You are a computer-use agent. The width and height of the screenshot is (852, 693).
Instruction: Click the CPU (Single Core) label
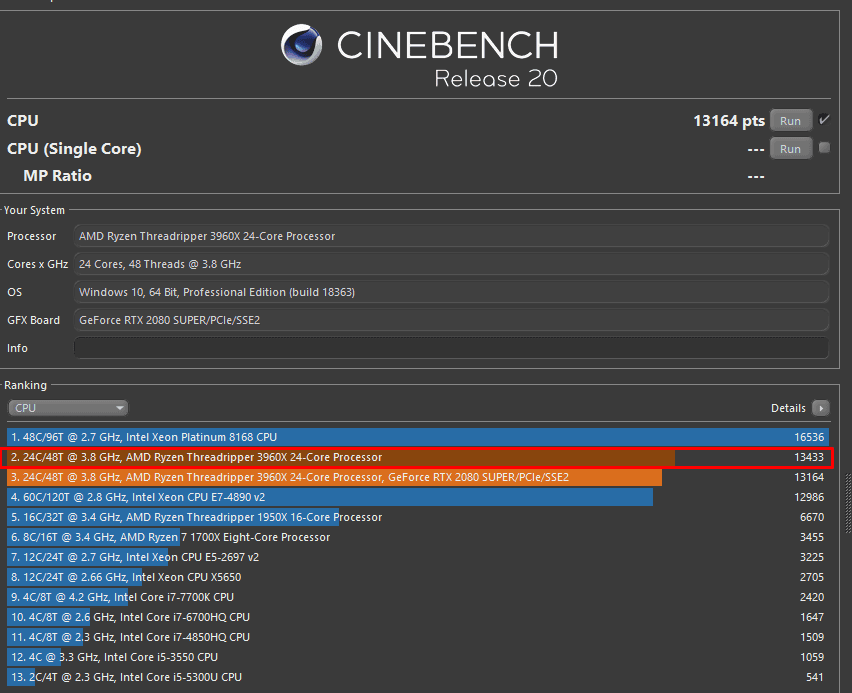tap(74, 149)
